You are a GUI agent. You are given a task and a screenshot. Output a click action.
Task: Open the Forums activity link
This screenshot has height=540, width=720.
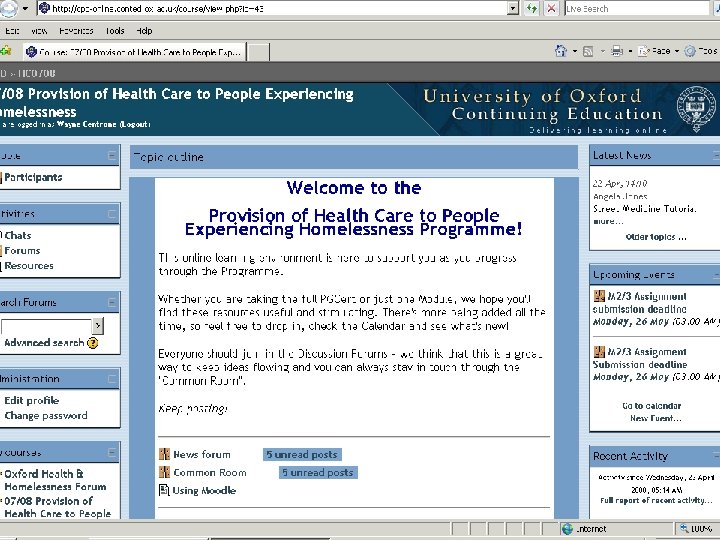pyautogui.click(x=22, y=251)
